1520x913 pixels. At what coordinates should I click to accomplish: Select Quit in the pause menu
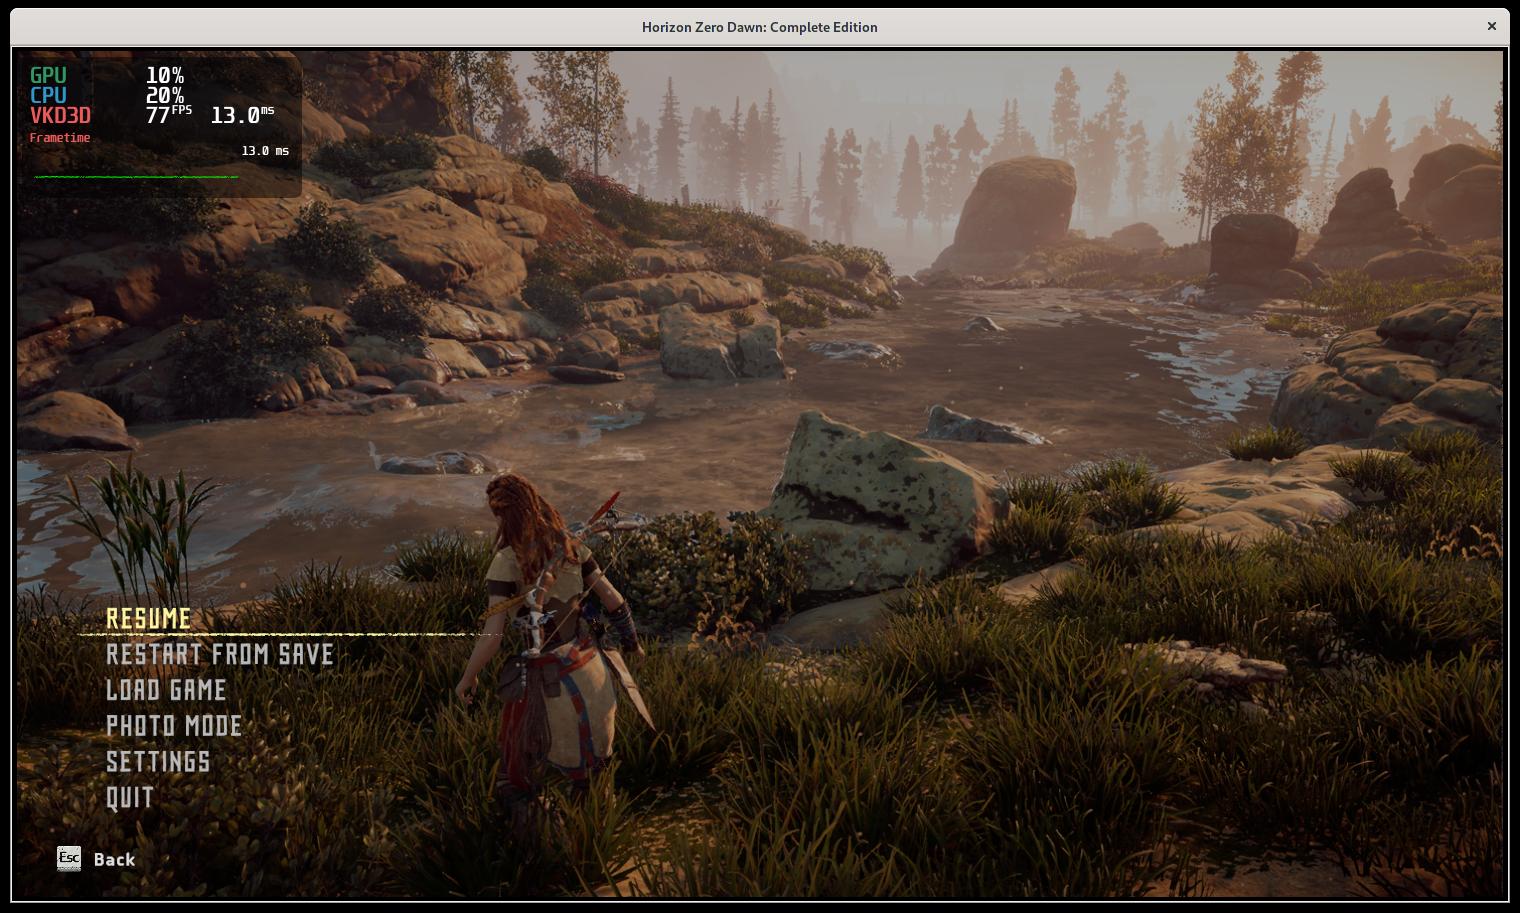click(x=130, y=798)
